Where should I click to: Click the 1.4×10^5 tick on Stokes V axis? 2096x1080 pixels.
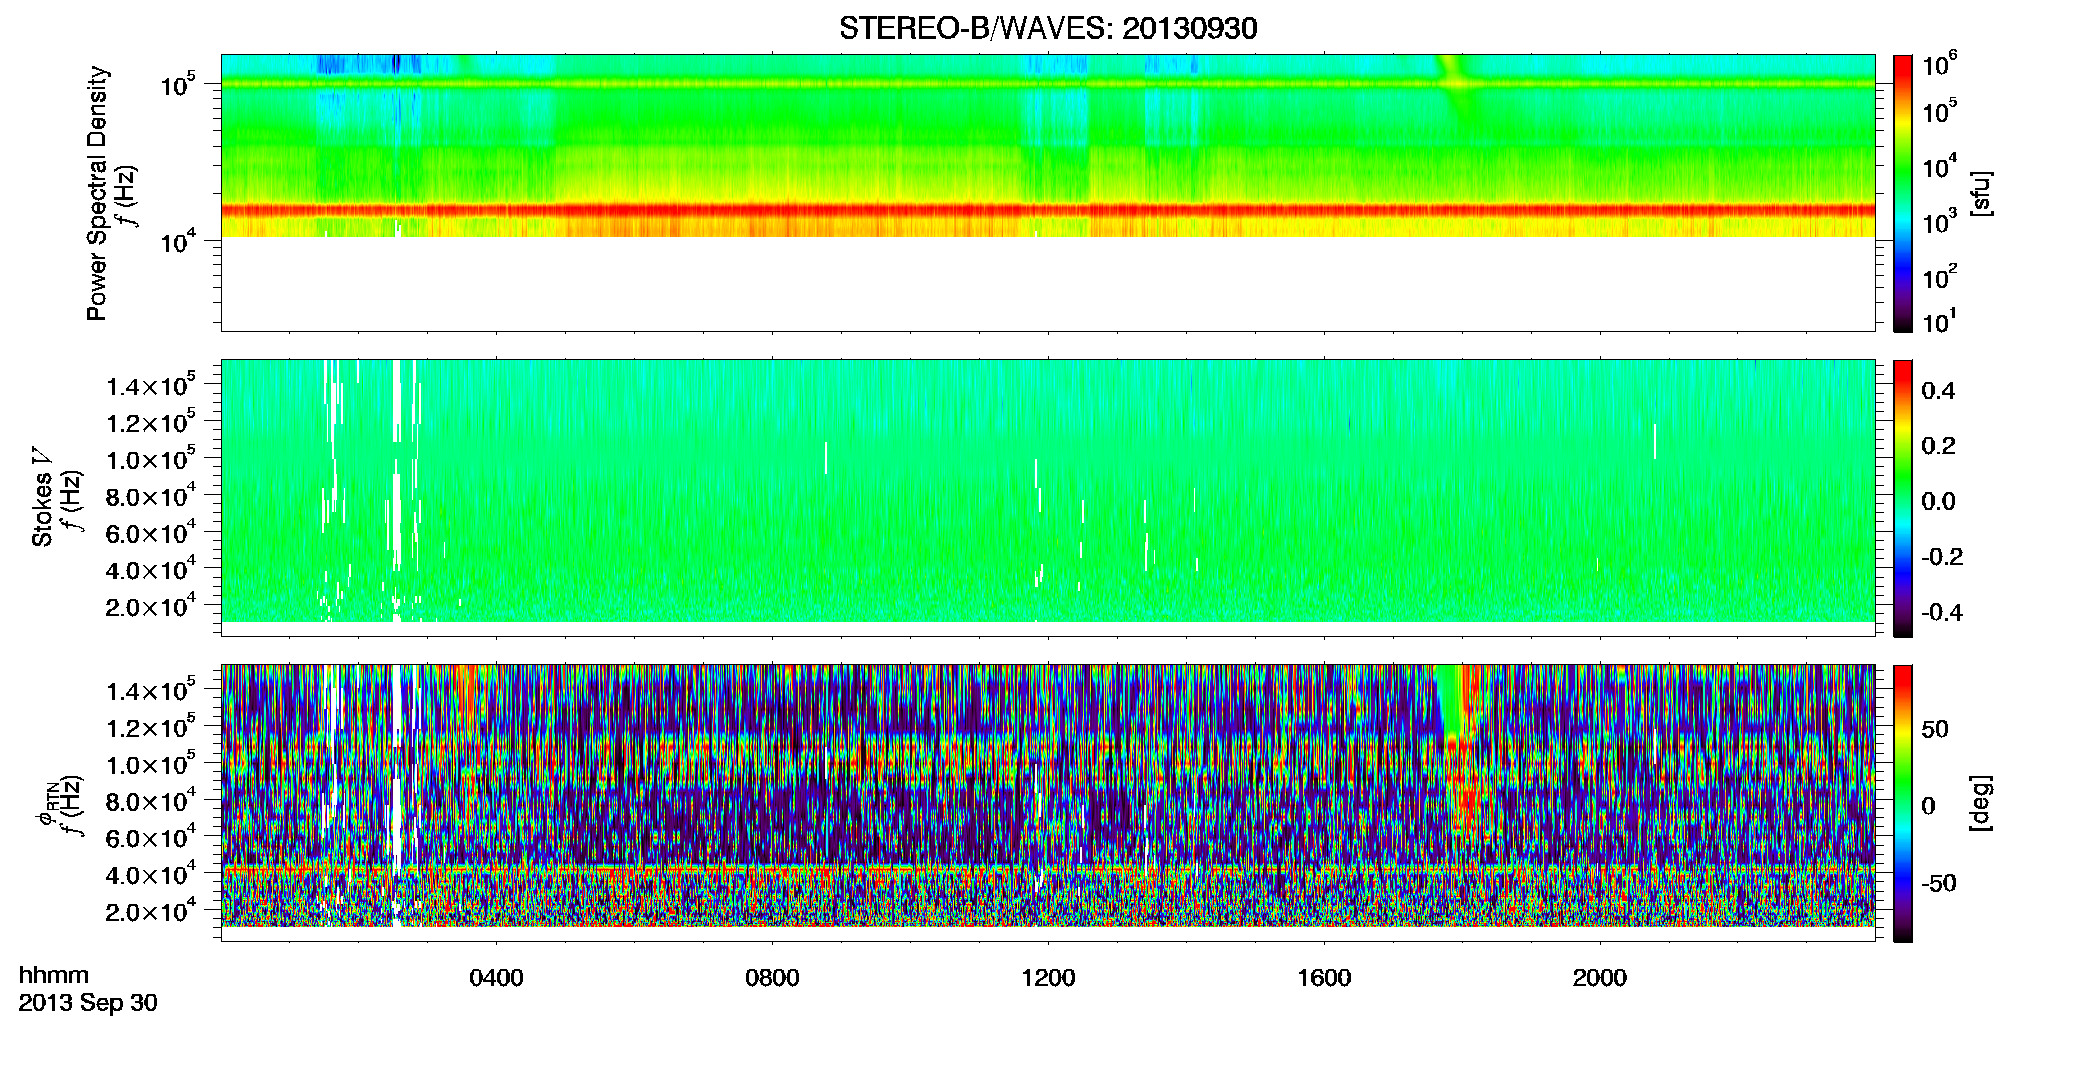151,385
